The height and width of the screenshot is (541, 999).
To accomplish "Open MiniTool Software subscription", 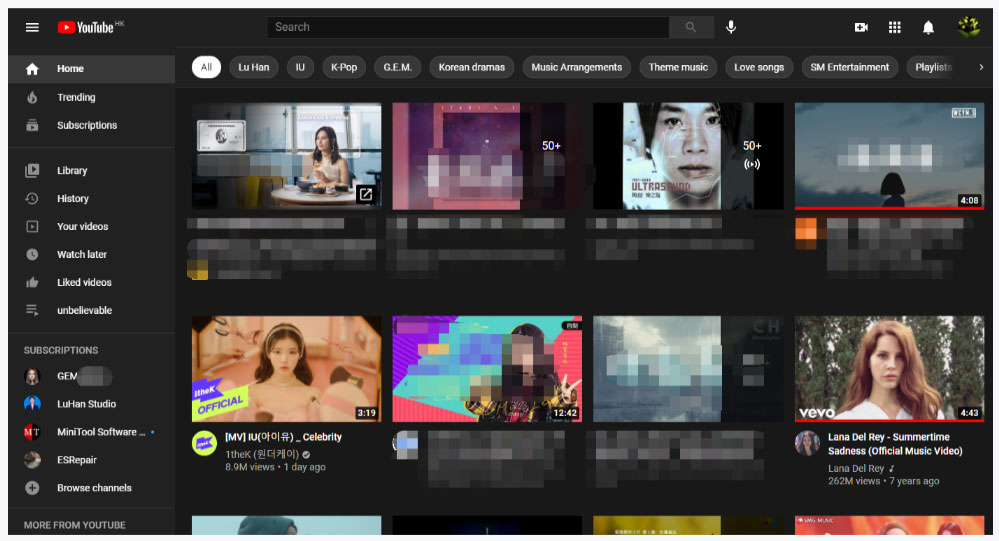I will click(x=92, y=431).
